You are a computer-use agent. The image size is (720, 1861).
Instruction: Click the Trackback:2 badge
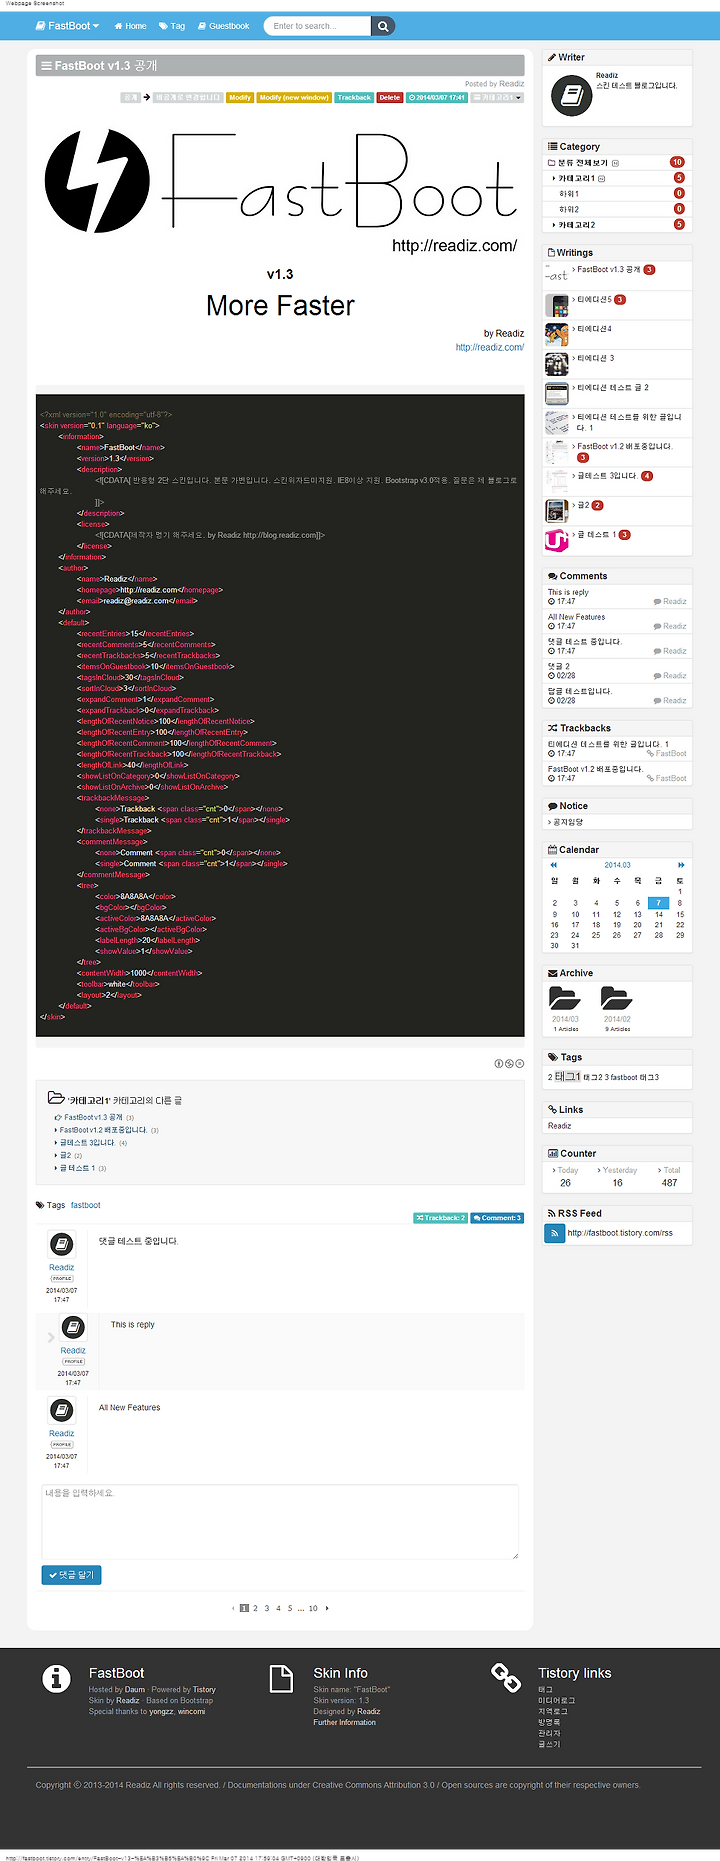(441, 1218)
